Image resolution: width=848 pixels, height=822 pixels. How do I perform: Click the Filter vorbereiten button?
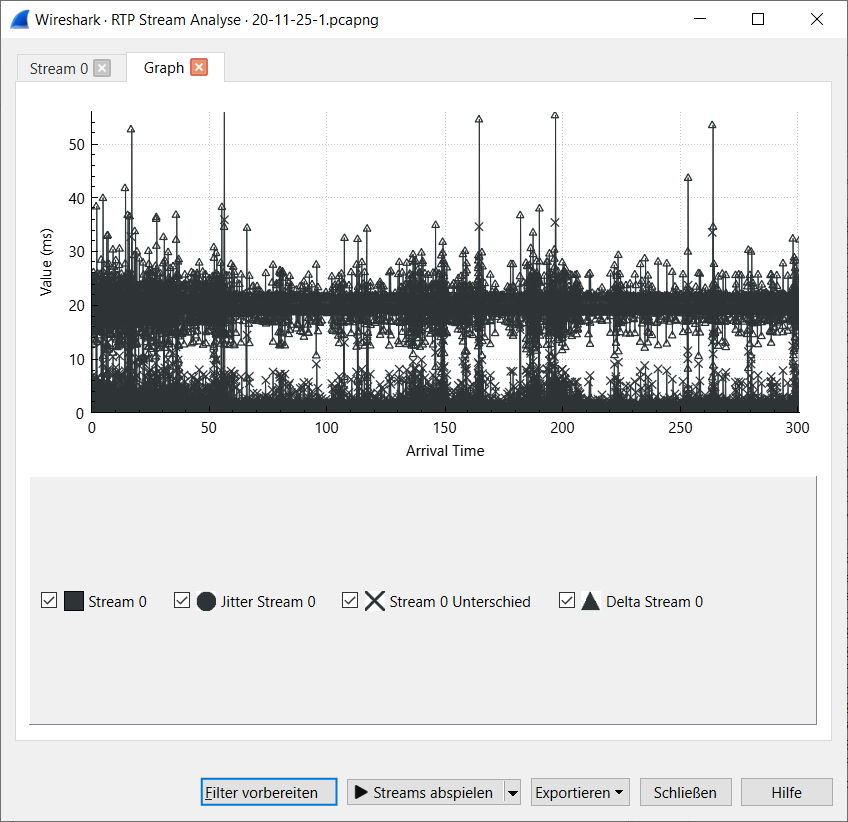(268, 791)
